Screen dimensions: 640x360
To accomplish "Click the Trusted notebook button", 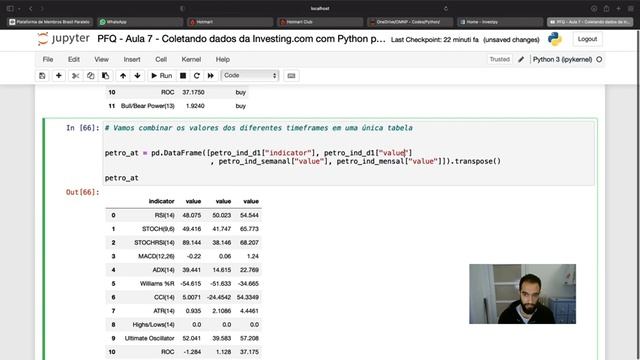I will 500,59.
